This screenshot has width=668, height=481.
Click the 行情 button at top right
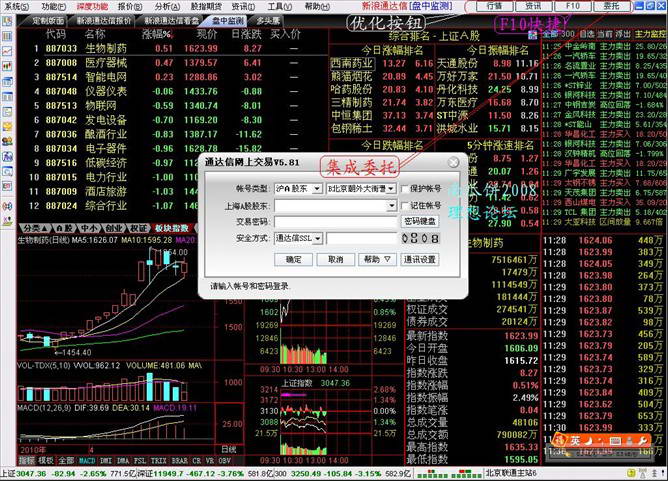pyautogui.click(x=494, y=6)
